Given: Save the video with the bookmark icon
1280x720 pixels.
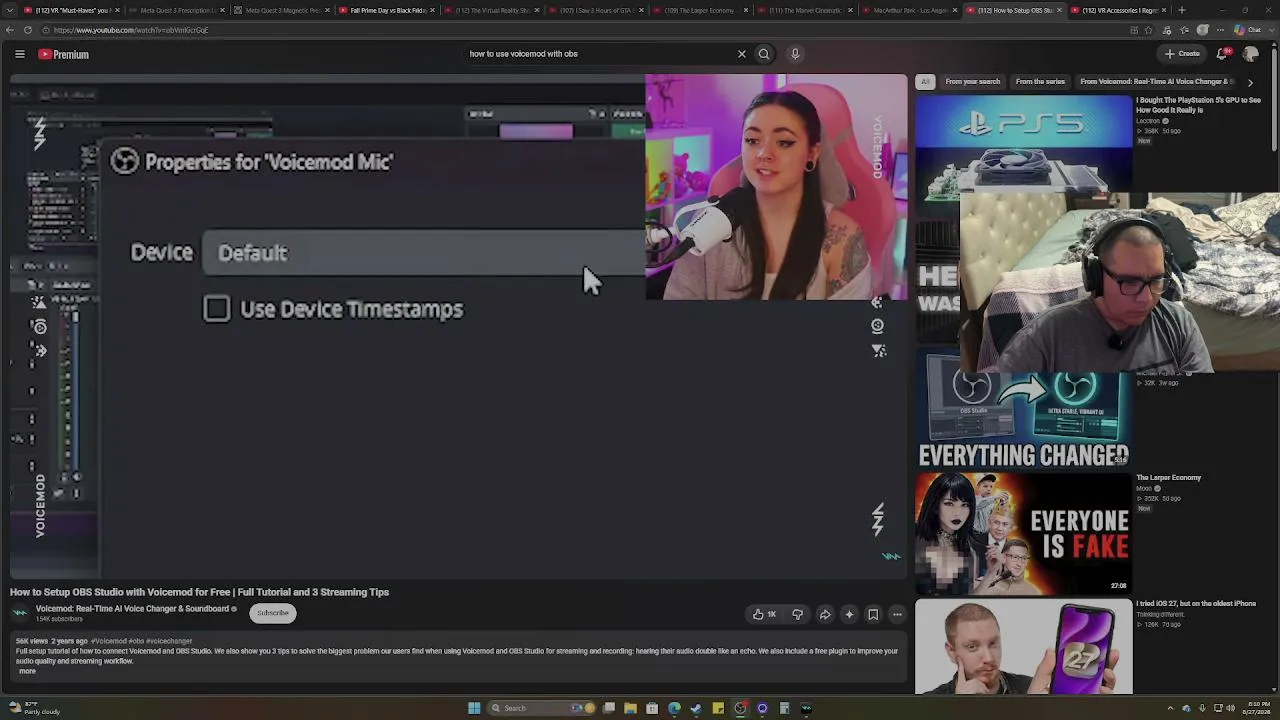Looking at the screenshot, I should (873, 614).
